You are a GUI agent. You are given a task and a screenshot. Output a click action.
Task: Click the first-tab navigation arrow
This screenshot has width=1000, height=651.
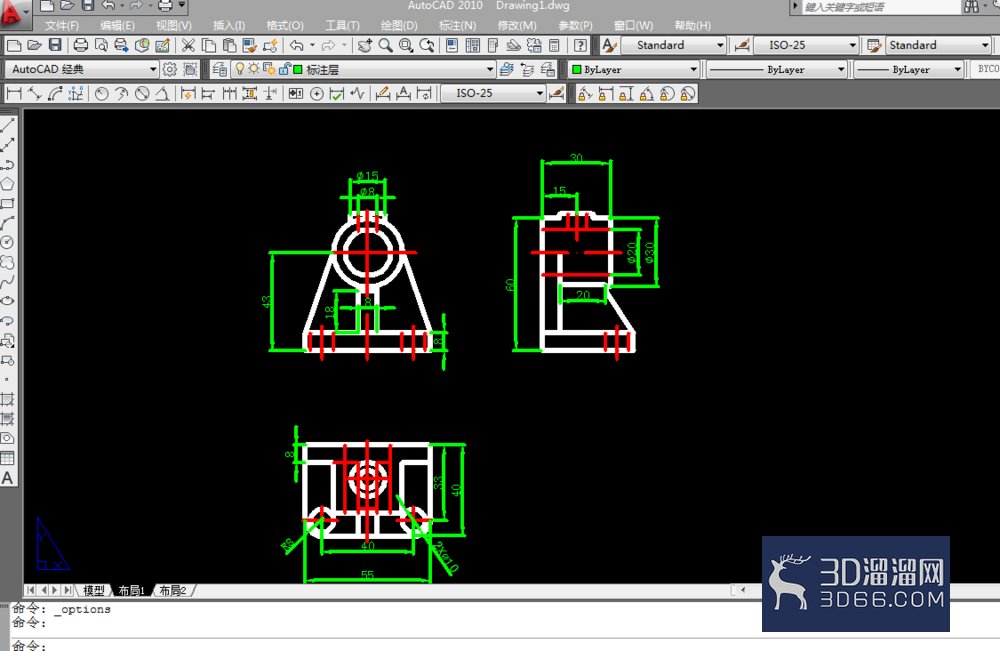(30, 590)
